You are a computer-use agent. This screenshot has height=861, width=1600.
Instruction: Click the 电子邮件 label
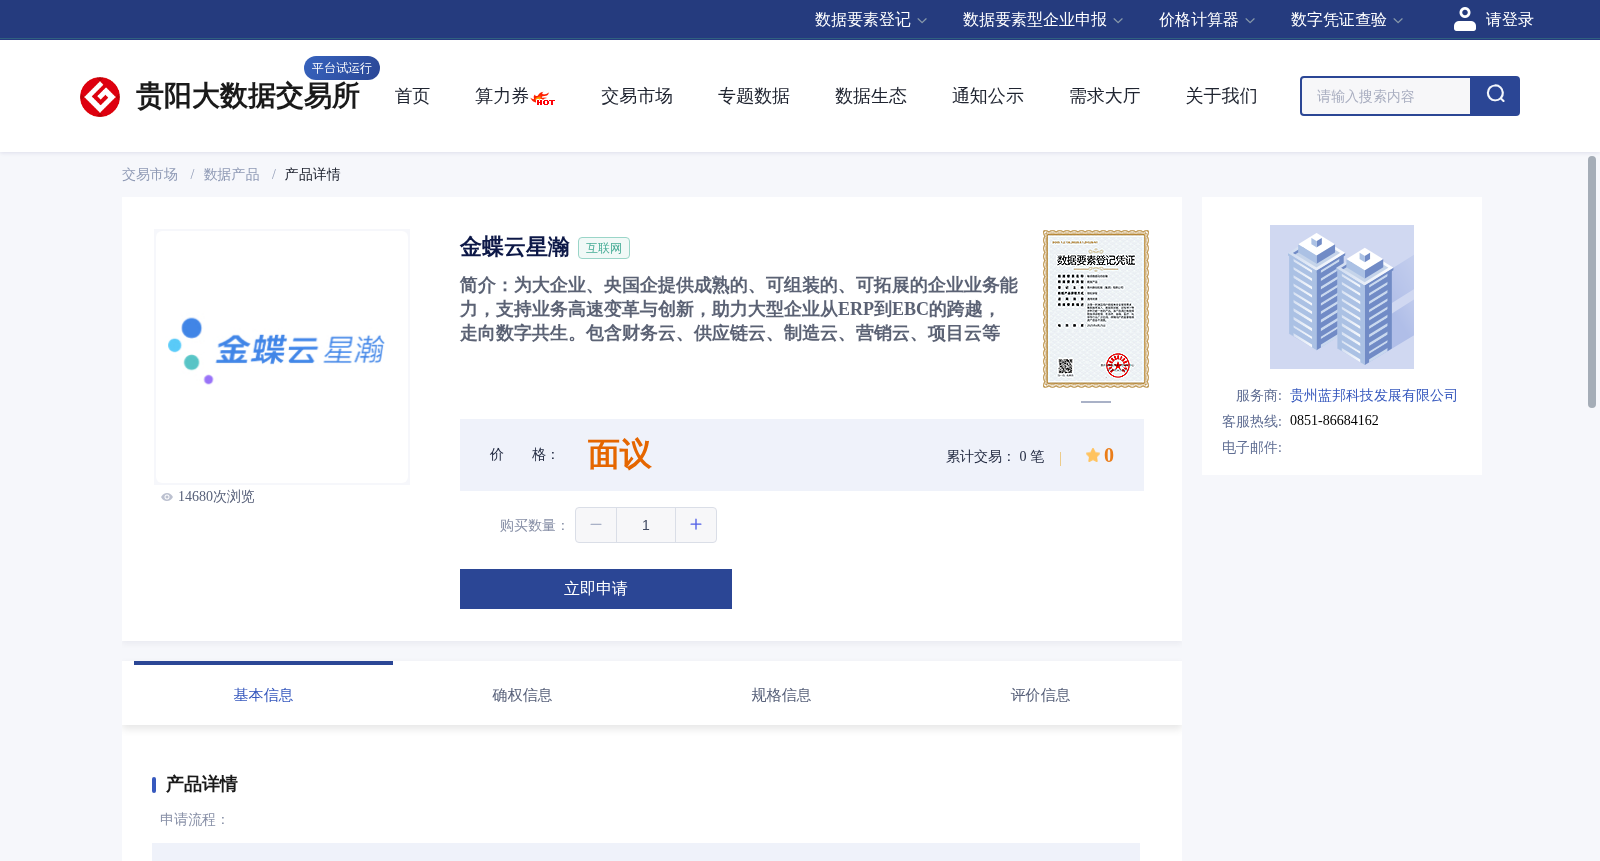click(1252, 448)
